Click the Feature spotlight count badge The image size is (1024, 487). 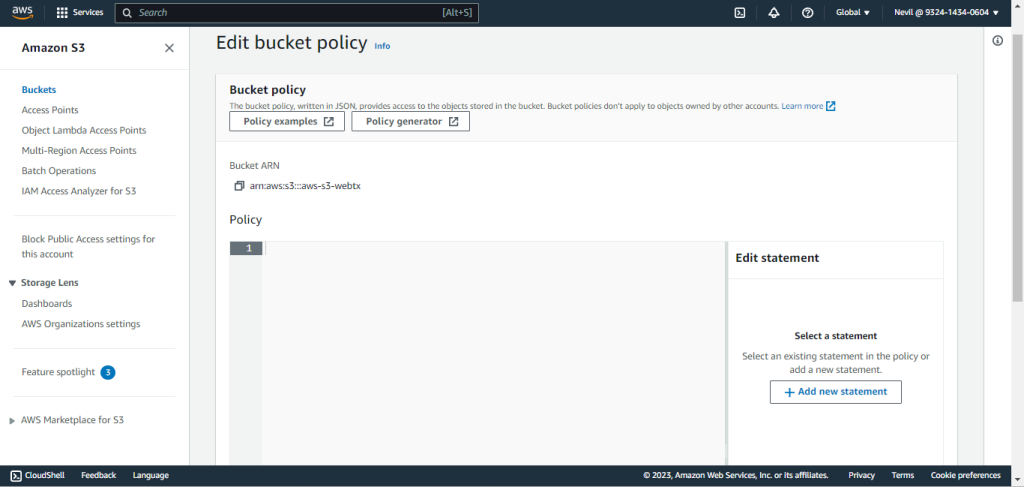coord(108,372)
